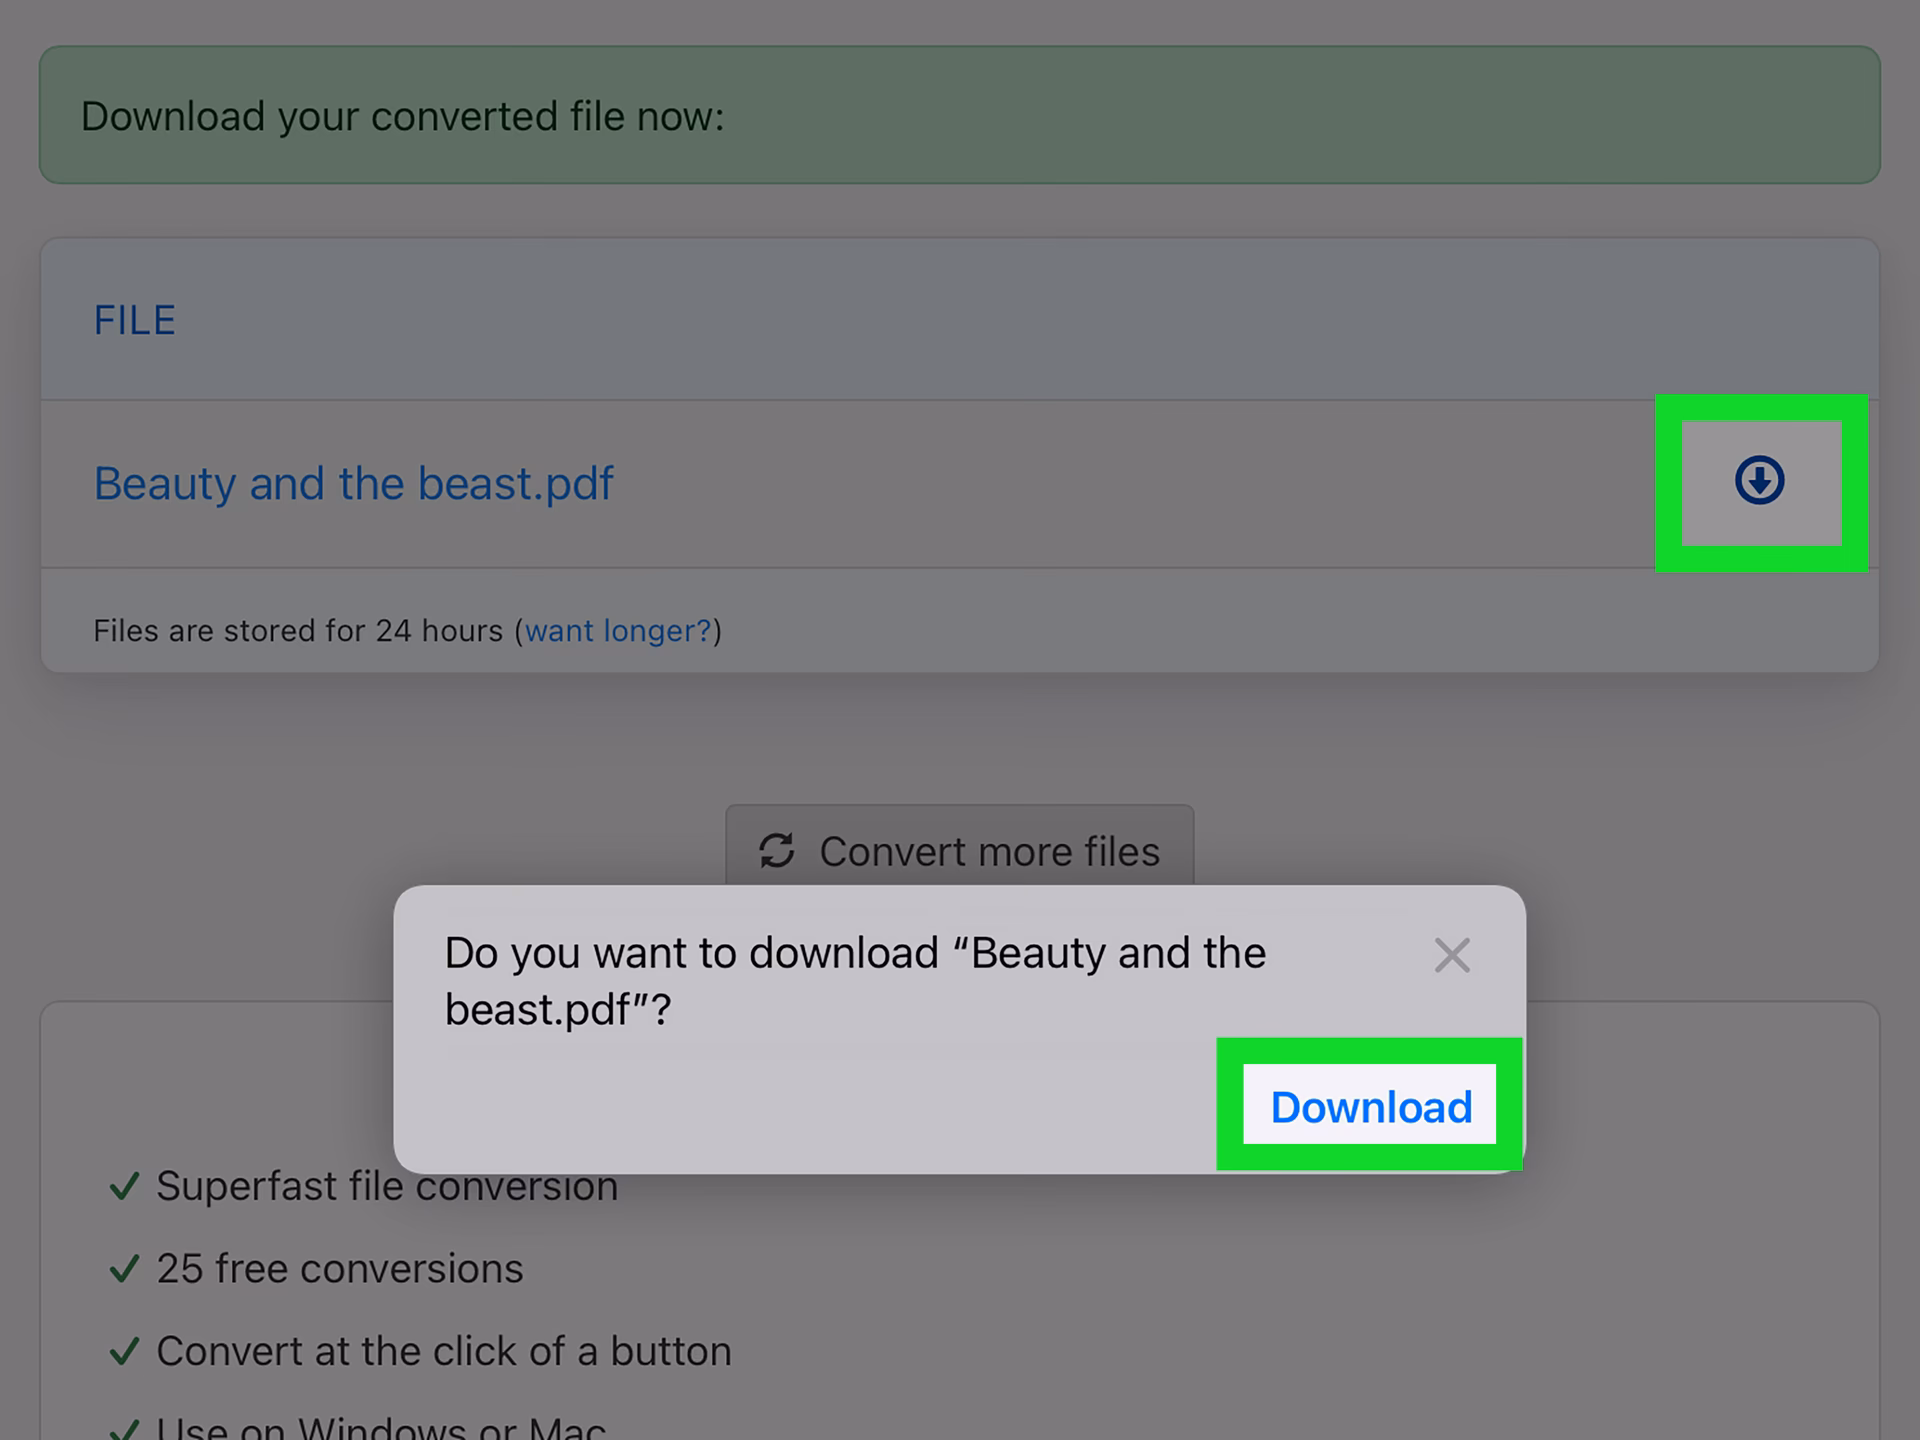Click the Files are stored for 24 hours text
Image resolution: width=1920 pixels, height=1440 pixels.
coord(298,631)
